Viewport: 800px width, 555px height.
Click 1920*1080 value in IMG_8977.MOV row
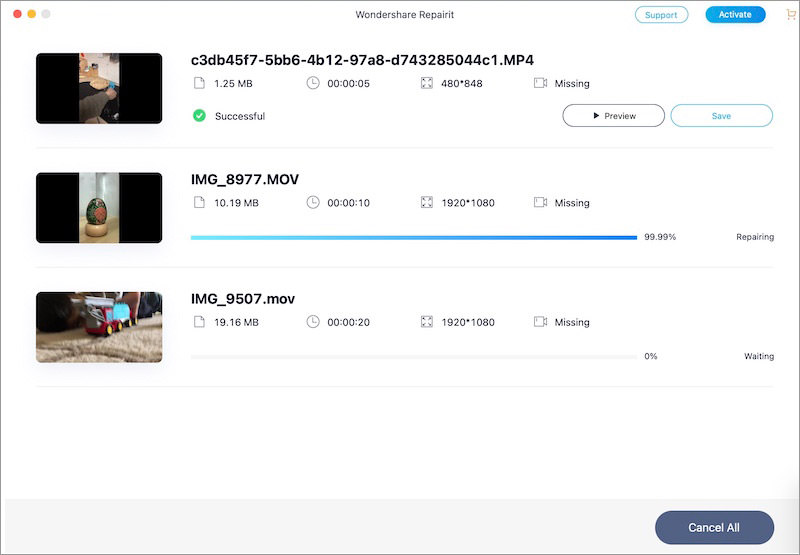pos(468,203)
